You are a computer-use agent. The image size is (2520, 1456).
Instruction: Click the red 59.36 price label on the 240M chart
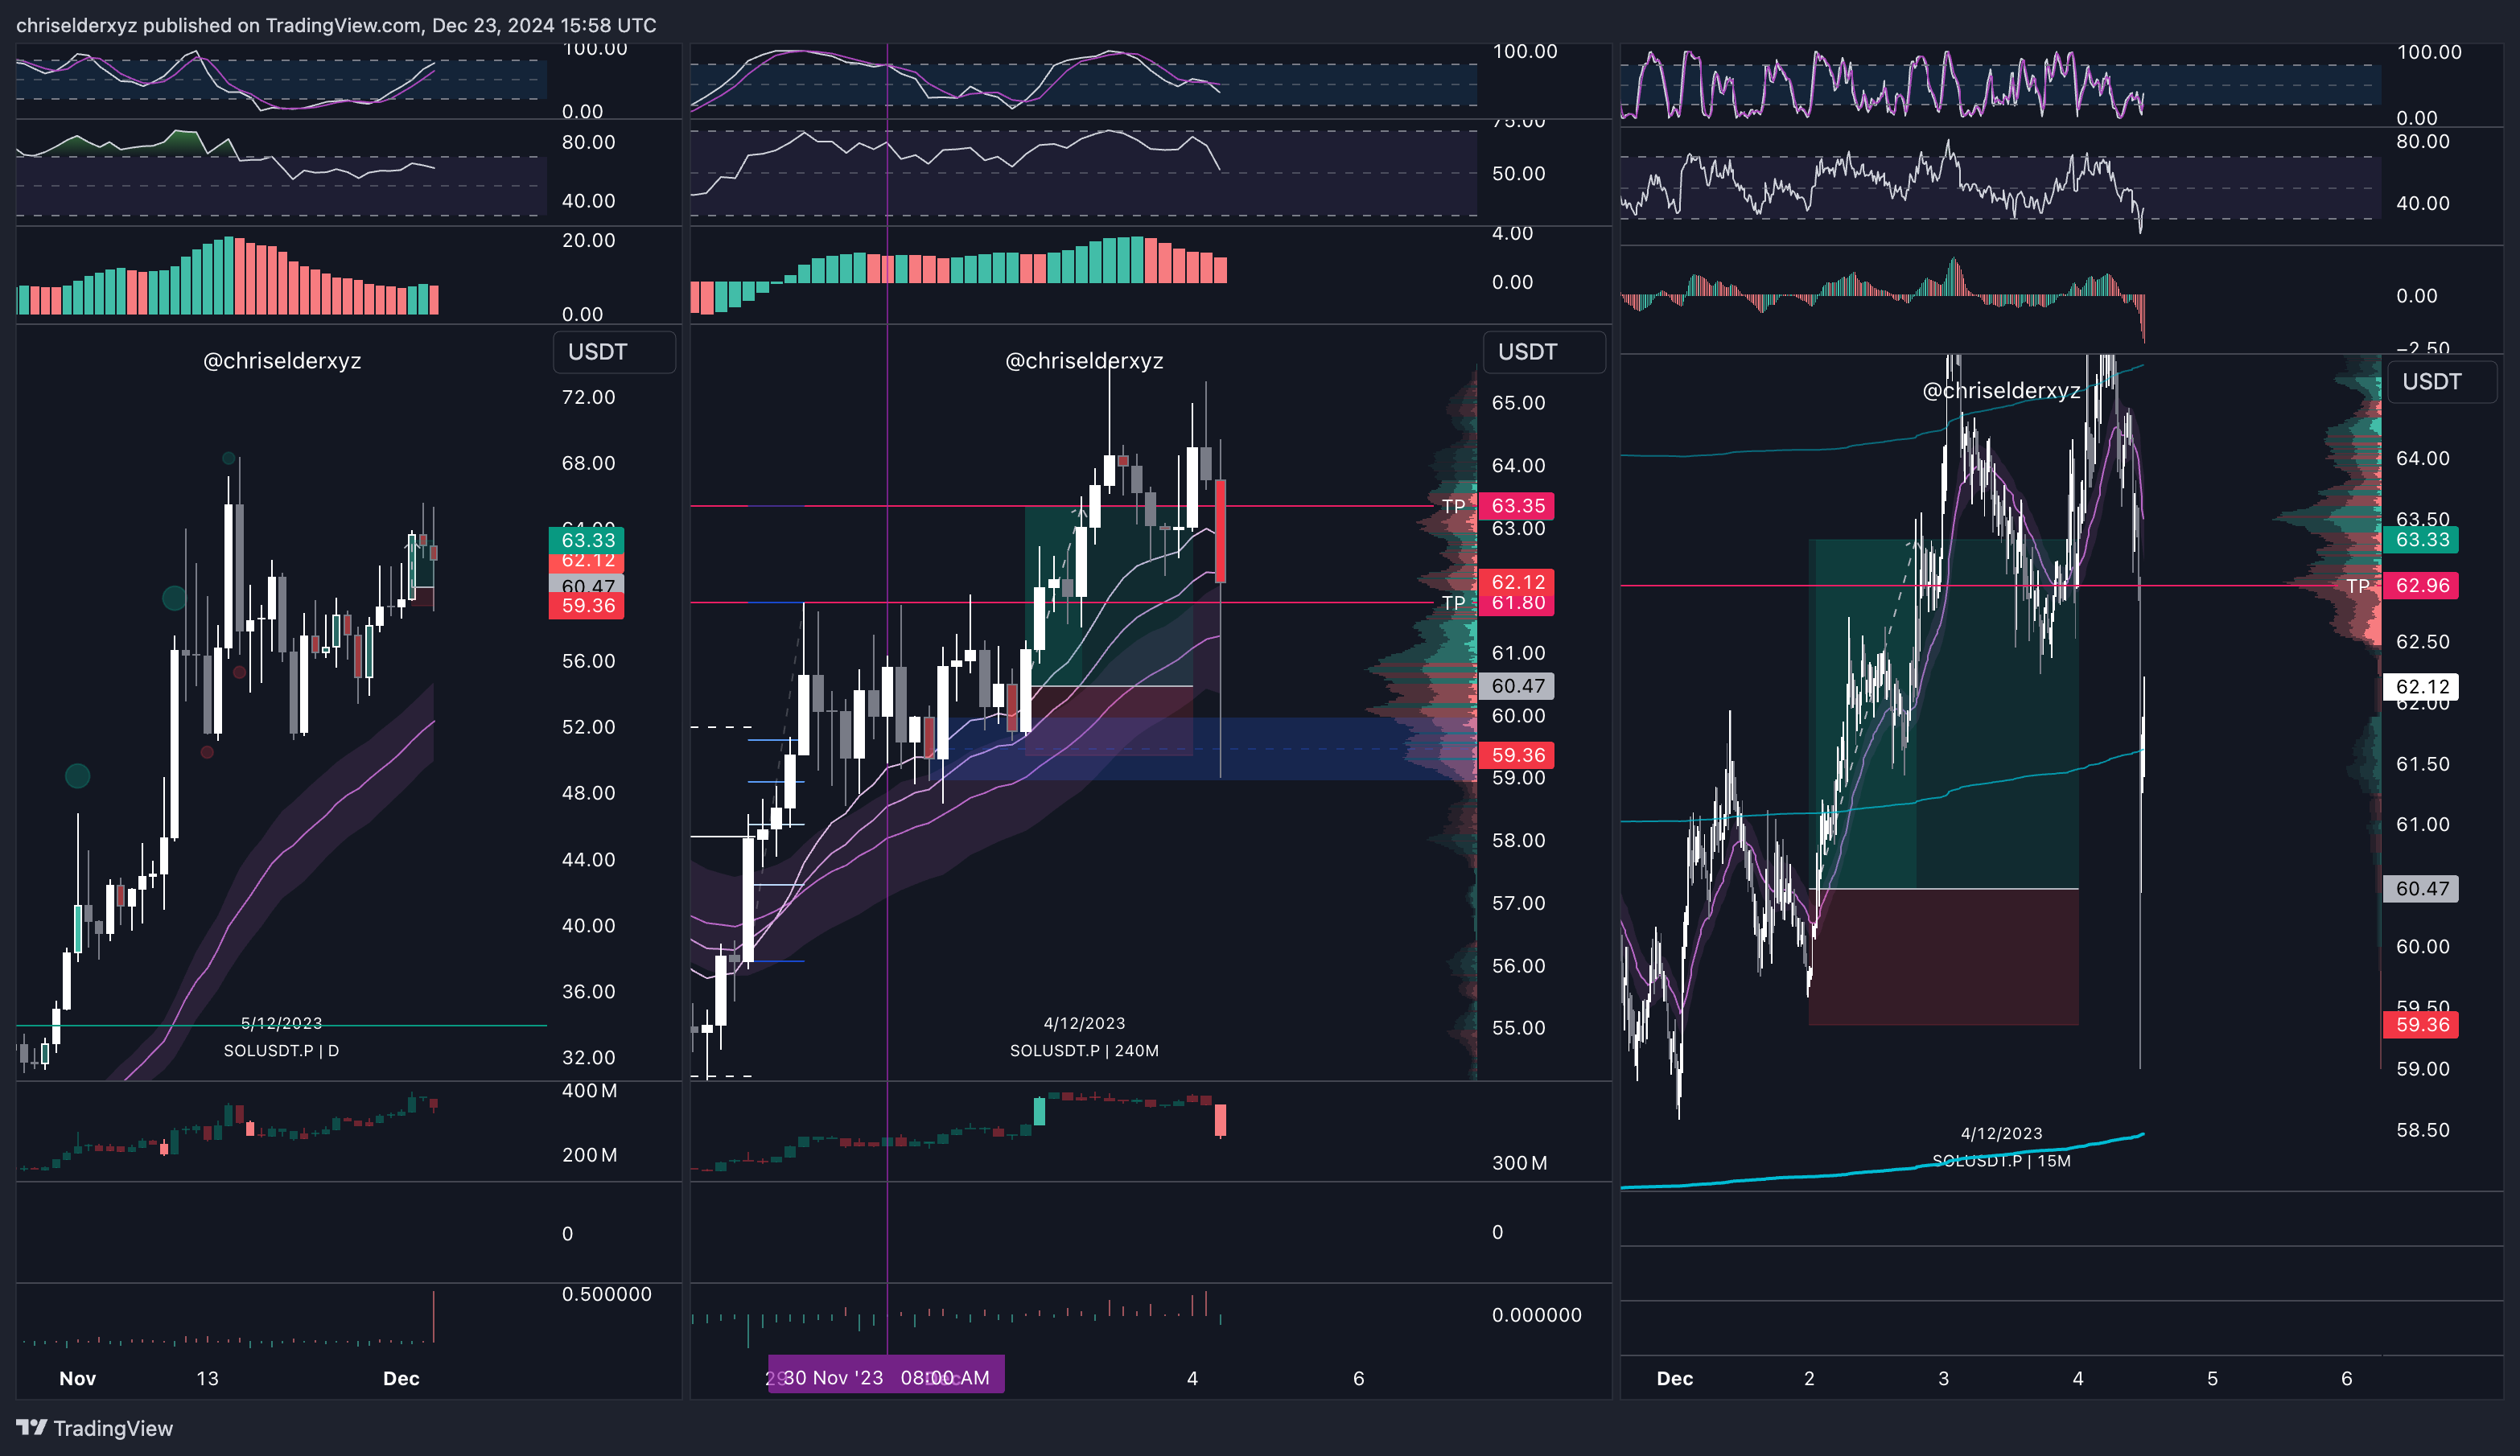tap(1517, 755)
